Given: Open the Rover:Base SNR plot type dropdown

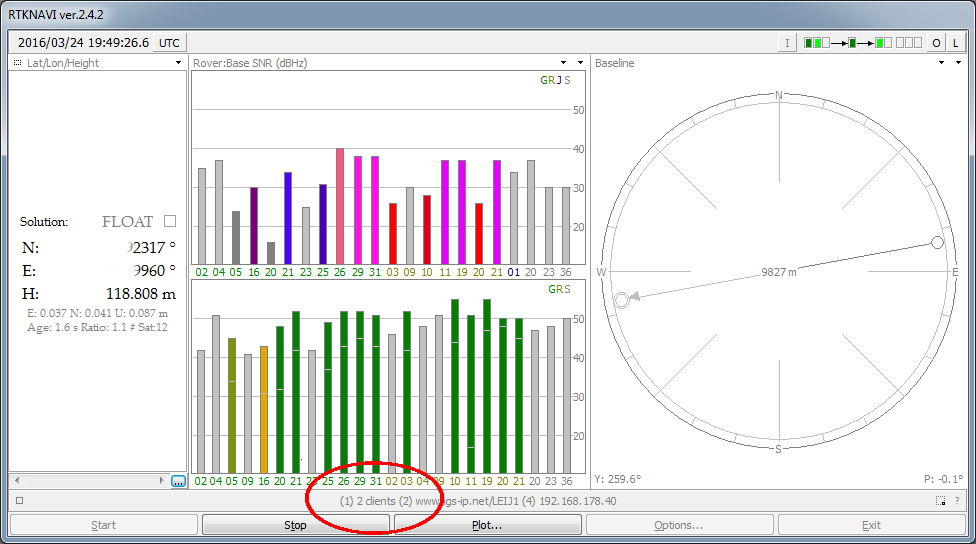Looking at the screenshot, I should [x=564, y=63].
